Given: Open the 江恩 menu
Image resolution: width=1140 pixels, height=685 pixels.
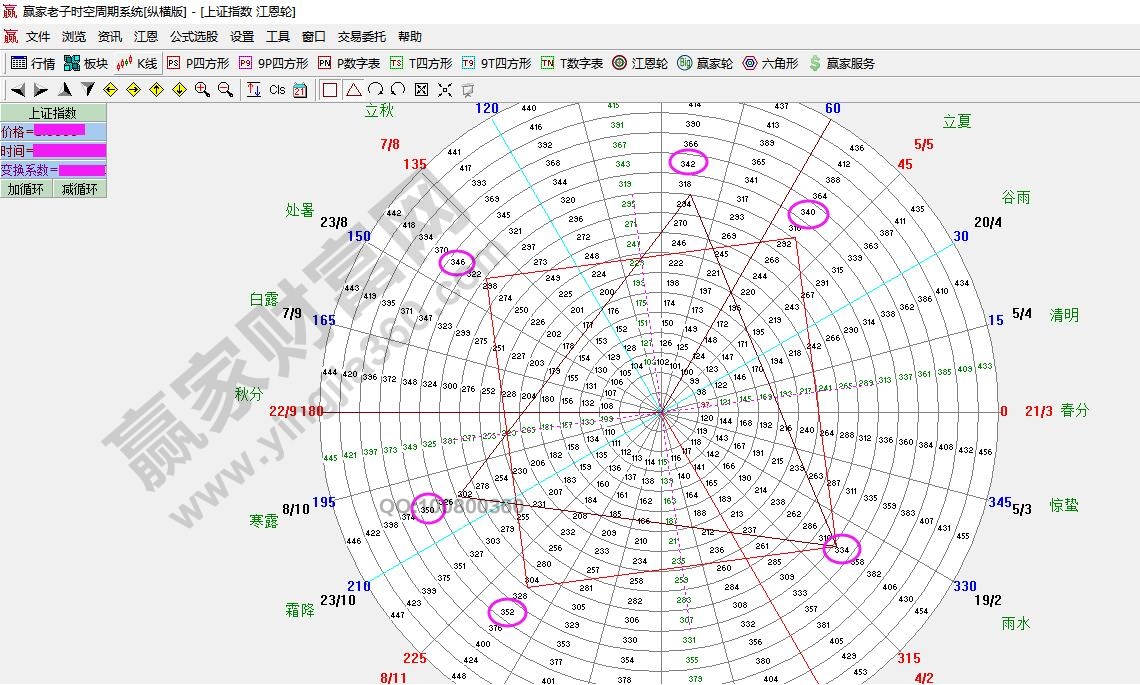Looking at the screenshot, I should pos(145,35).
